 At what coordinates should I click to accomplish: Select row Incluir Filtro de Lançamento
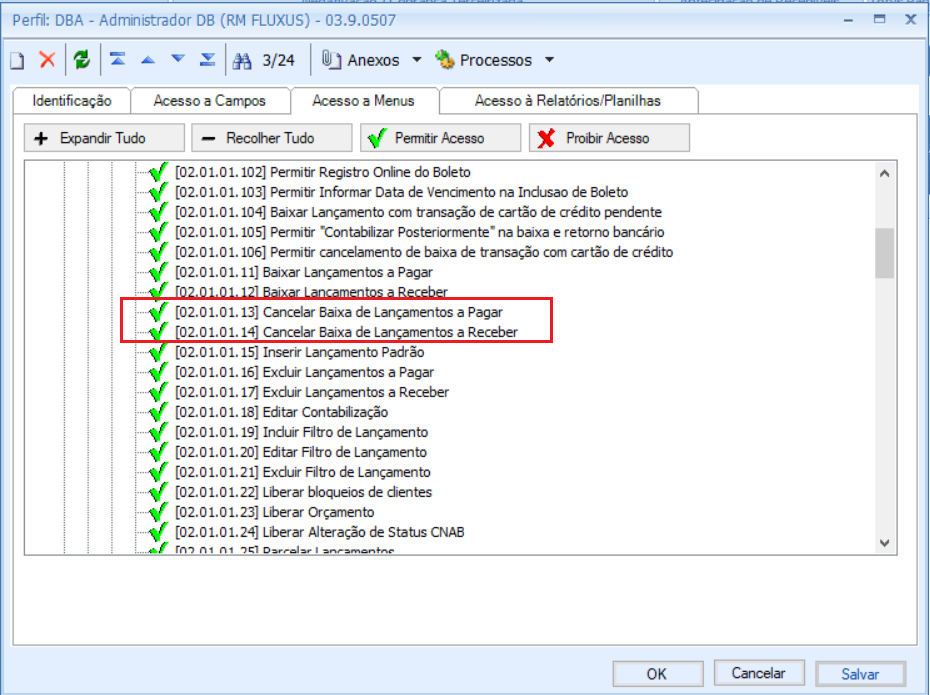[301, 432]
